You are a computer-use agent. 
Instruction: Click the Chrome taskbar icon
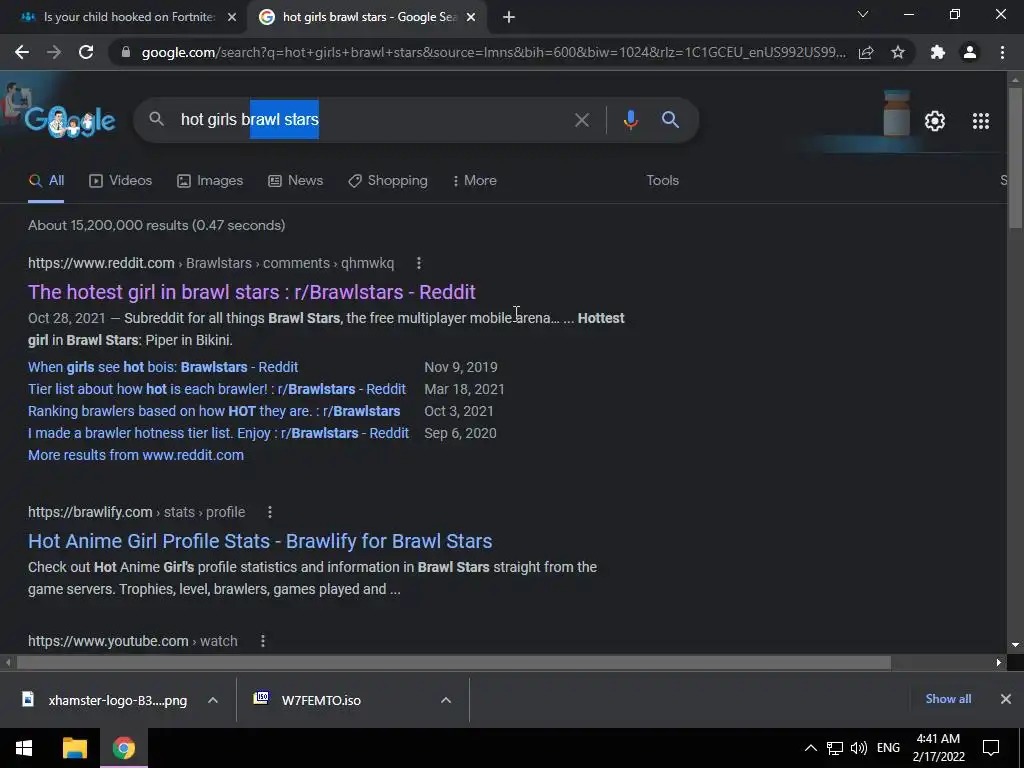point(123,748)
